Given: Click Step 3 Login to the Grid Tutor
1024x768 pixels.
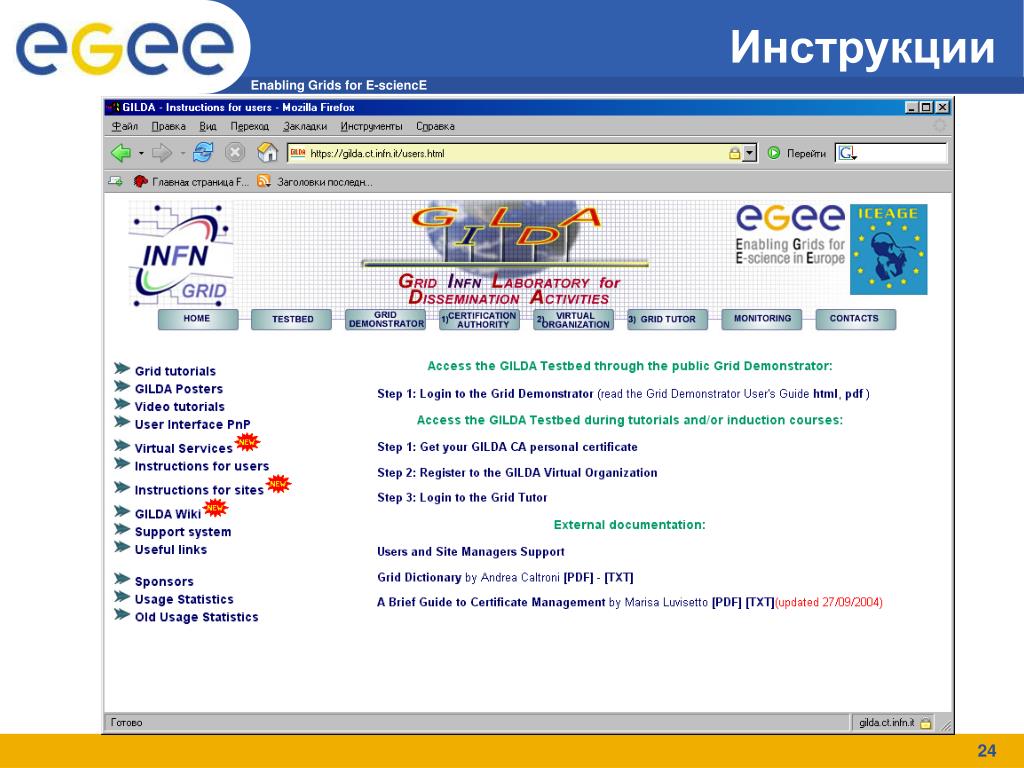Looking at the screenshot, I should 462,497.
